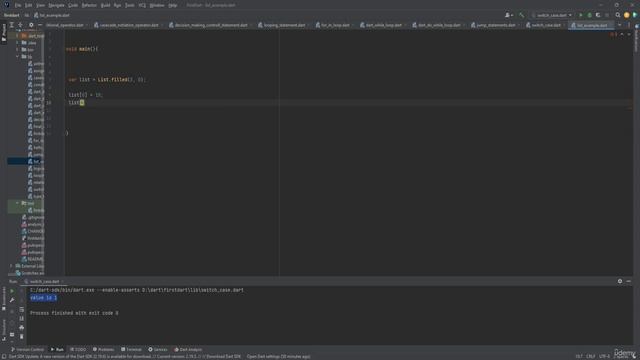Image resolution: width=640 pixels, height=360 pixels.
Task: Collapse the lib folder in project tree
Action: click(18, 56)
